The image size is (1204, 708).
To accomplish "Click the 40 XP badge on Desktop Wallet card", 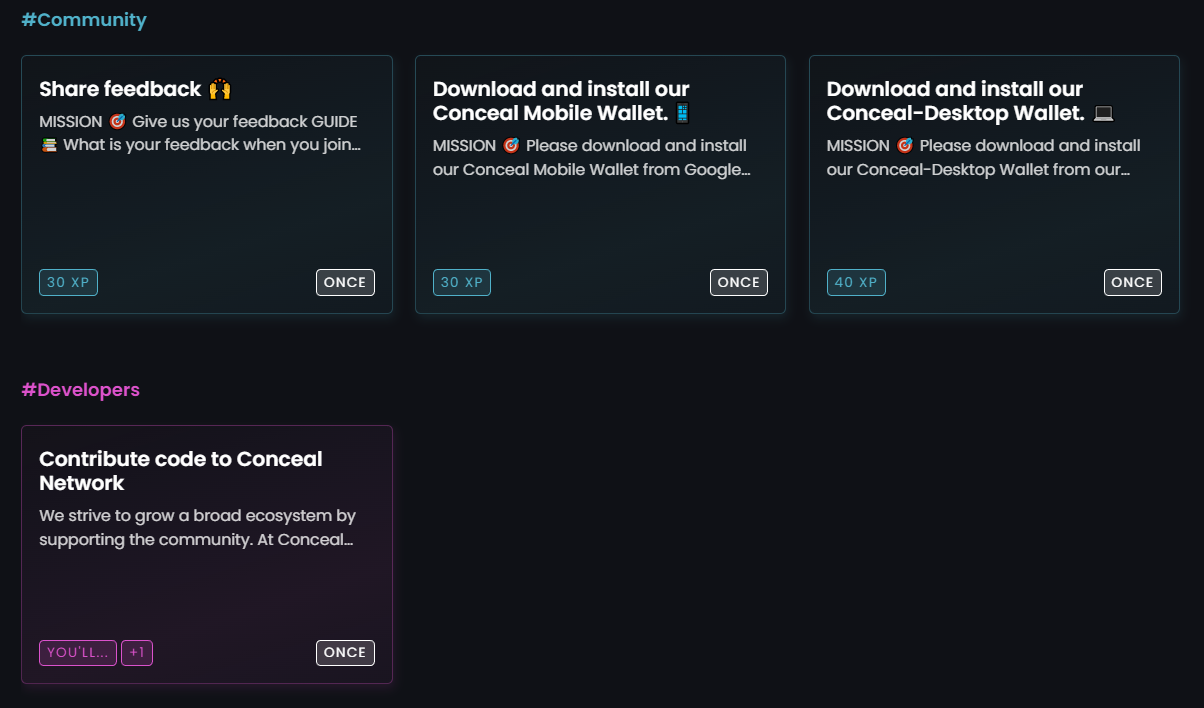I will point(856,282).
